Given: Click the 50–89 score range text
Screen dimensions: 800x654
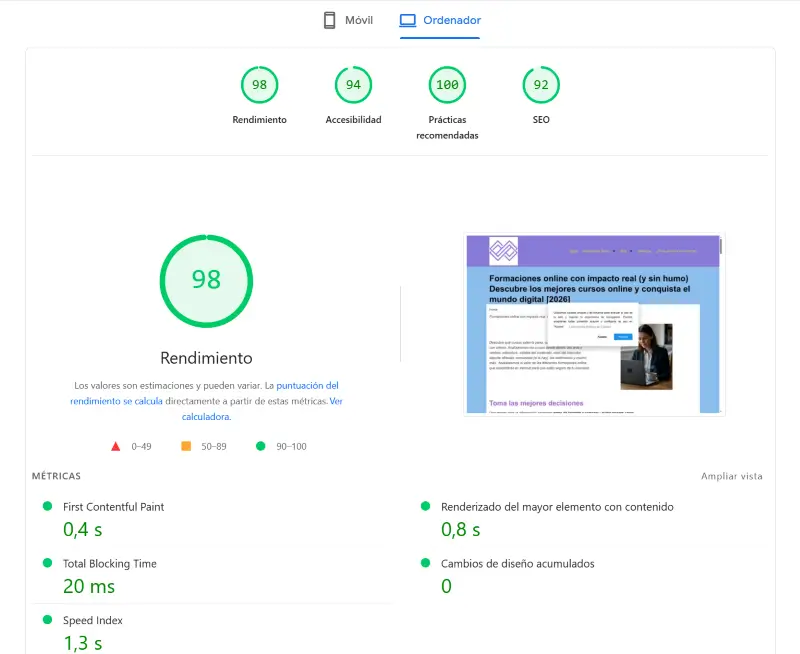Looking at the screenshot, I should click(x=214, y=446).
